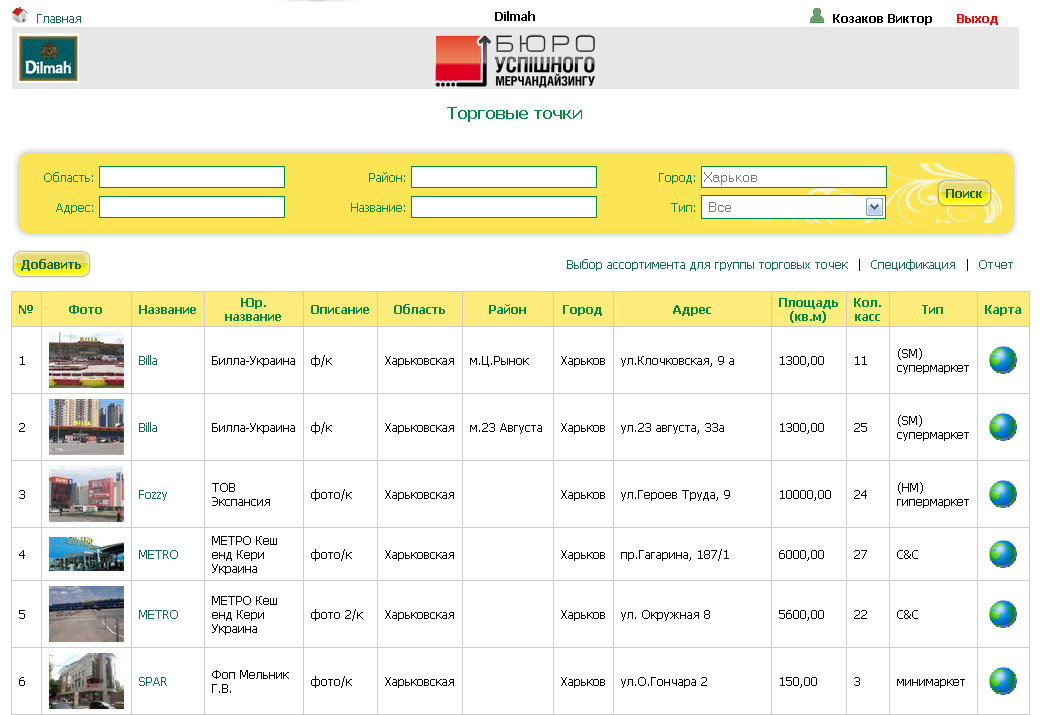Log out via the Выход link
Screen dimensions: 1043x715
(x=976, y=19)
